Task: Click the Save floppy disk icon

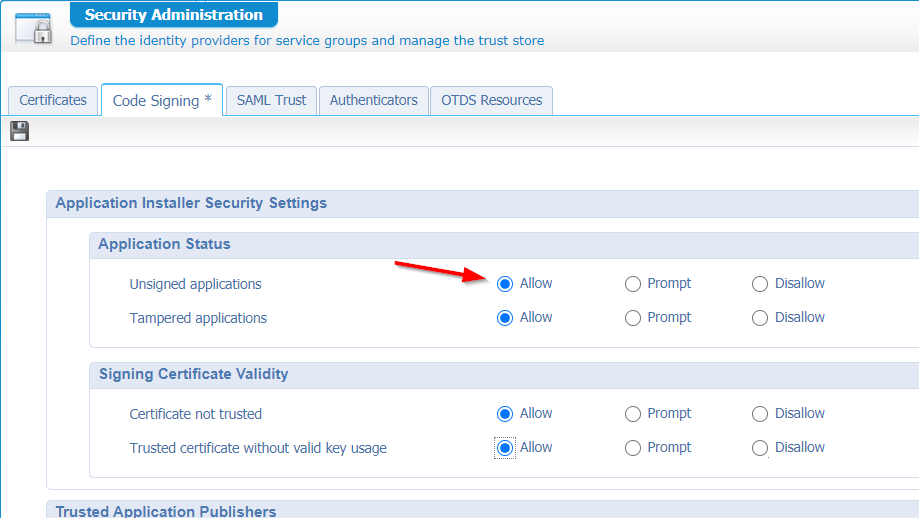Action: pyautogui.click(x=19, y=131)
